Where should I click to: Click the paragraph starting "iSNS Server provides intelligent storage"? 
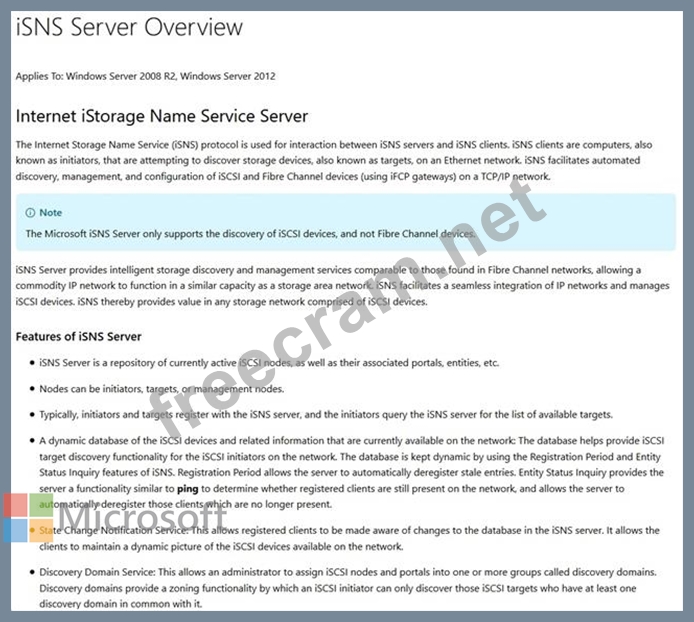[342, 286]
